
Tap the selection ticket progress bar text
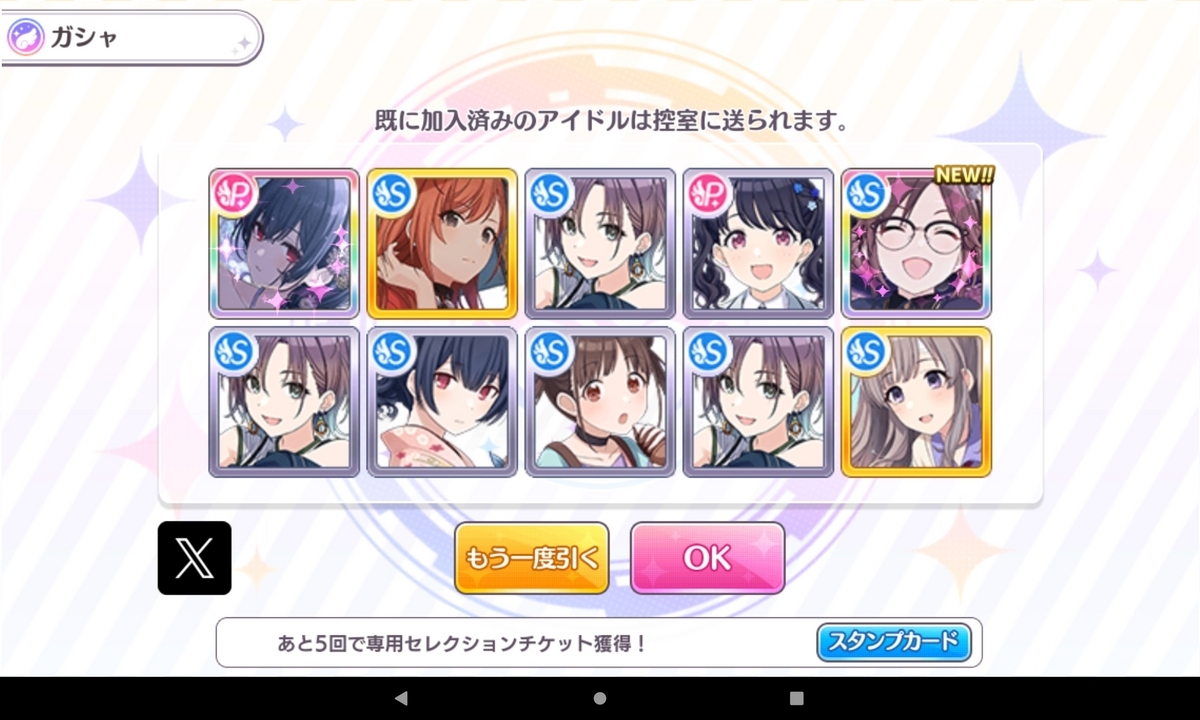coord(462,643)
